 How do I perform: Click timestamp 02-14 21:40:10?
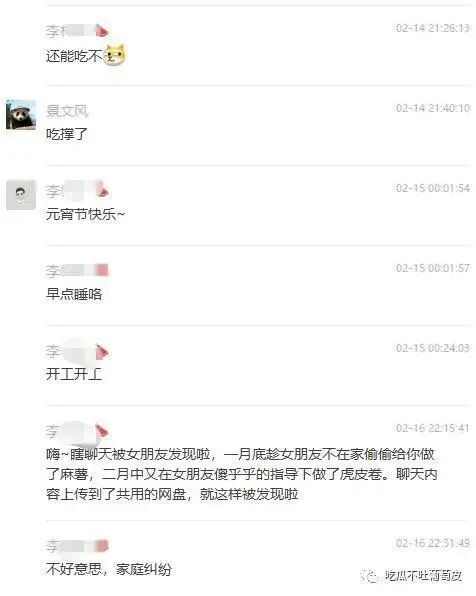[x=433, y=108]
